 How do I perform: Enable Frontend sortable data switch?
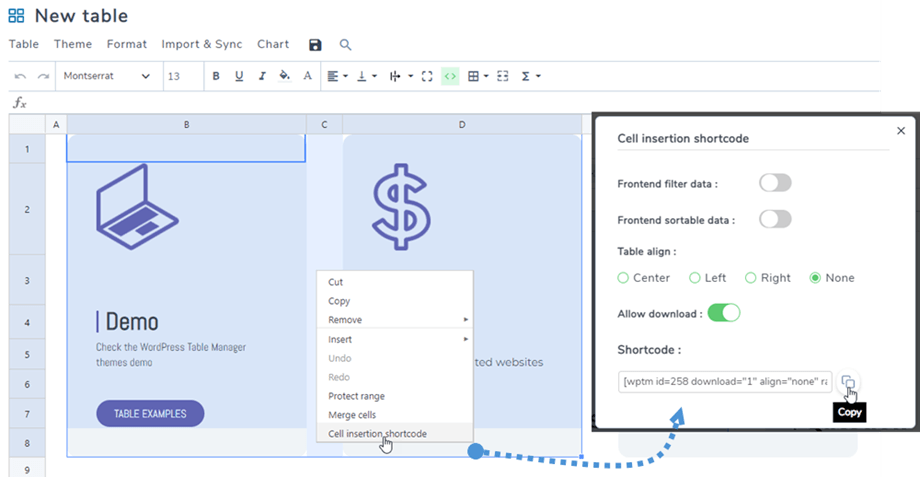coord(775,219)
